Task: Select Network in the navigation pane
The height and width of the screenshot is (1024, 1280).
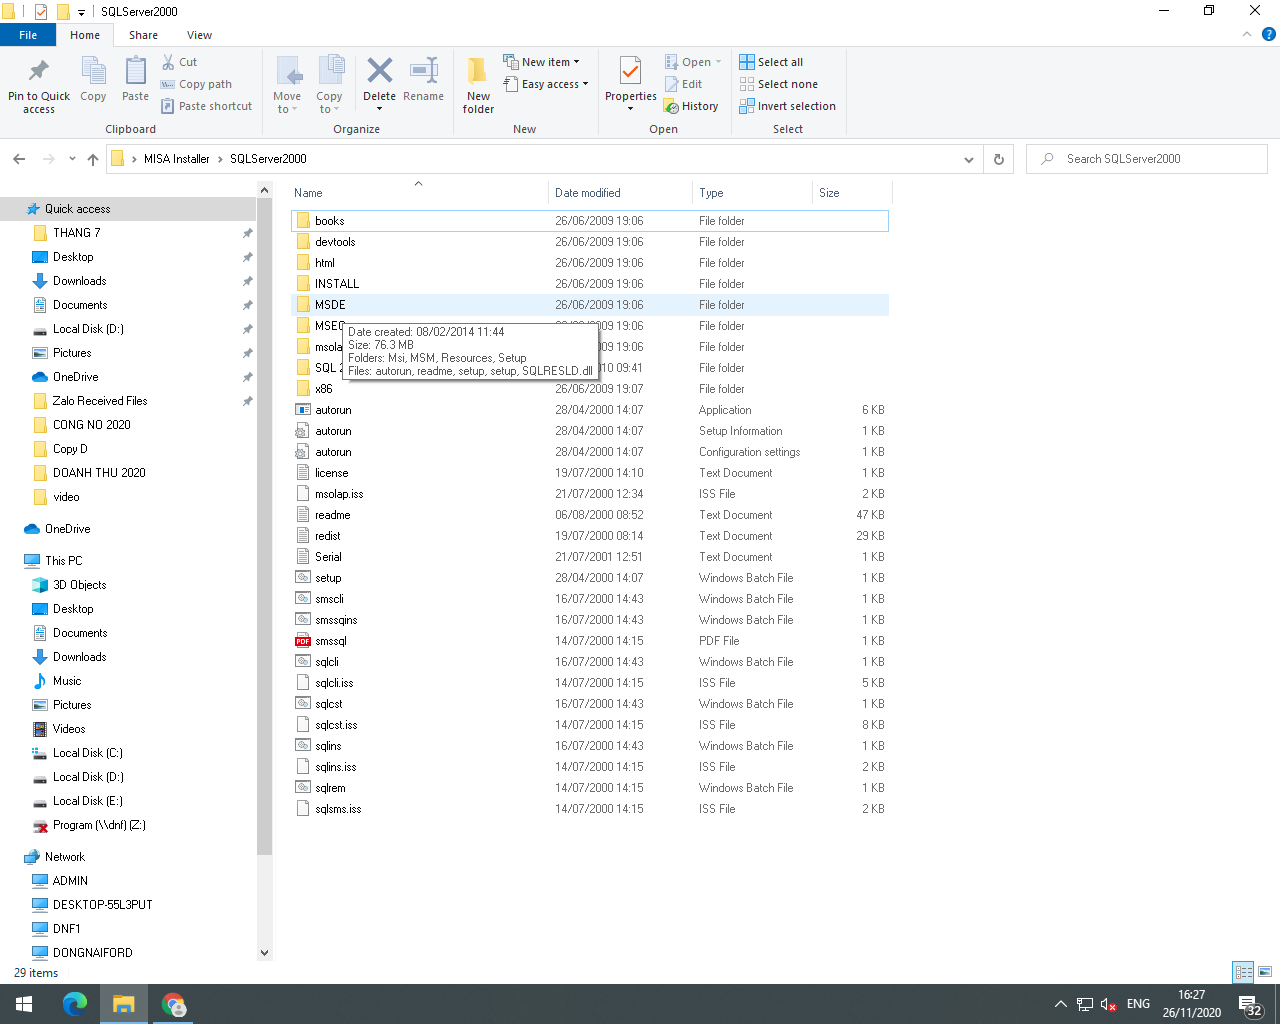Action: [x=64, y=857]
